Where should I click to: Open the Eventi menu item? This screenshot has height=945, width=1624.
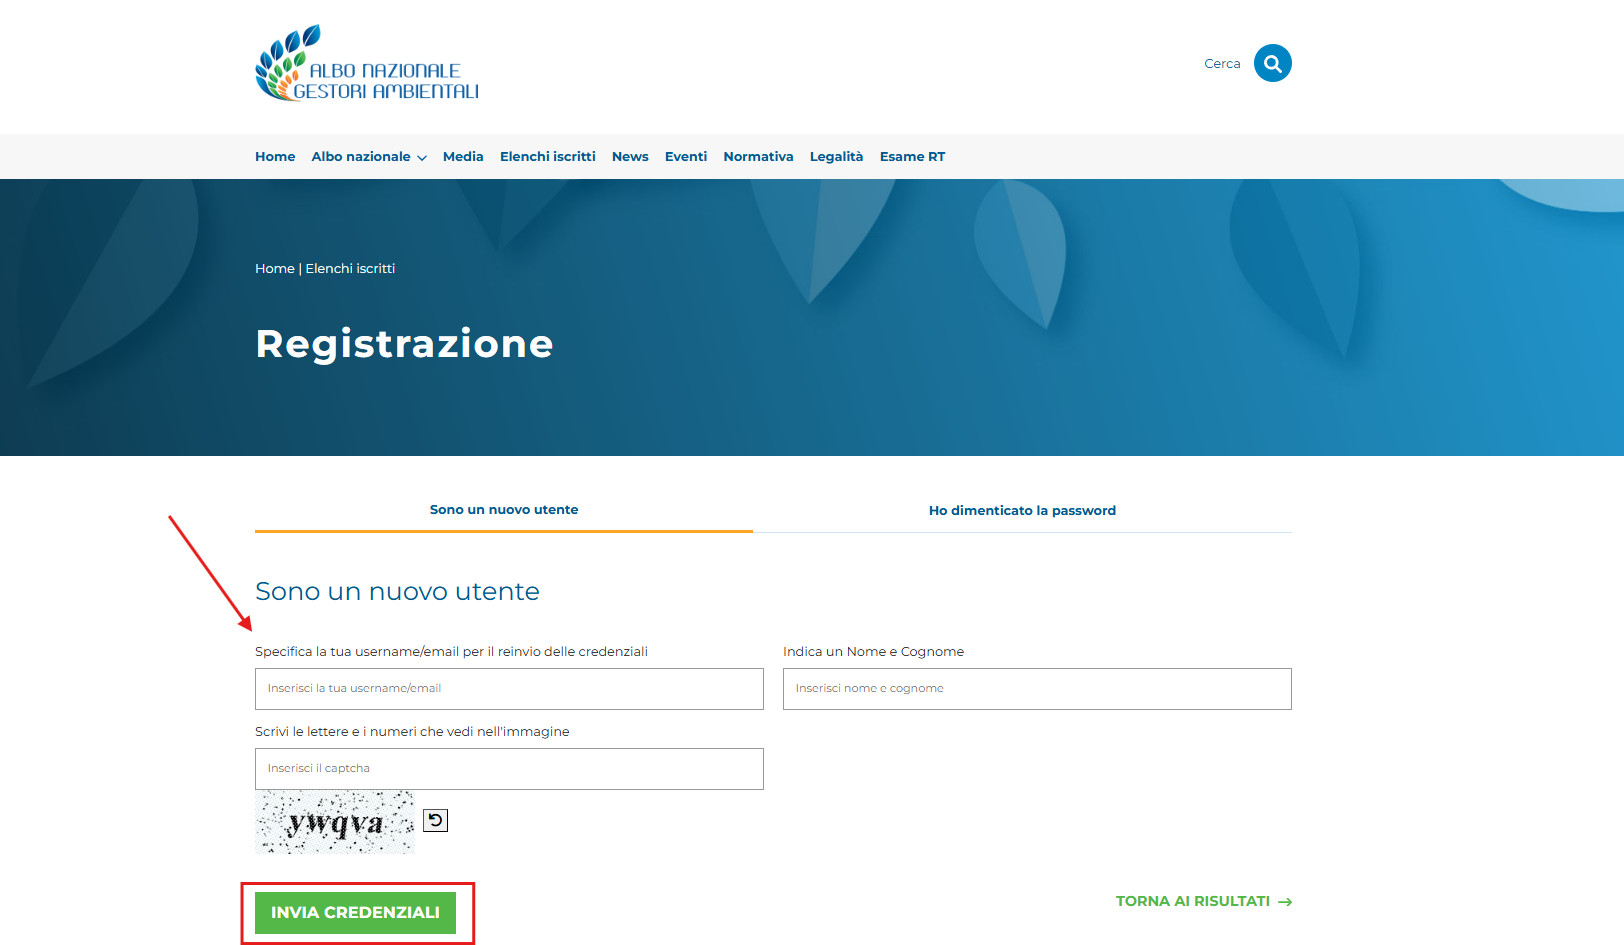click(x=686, y=157)
